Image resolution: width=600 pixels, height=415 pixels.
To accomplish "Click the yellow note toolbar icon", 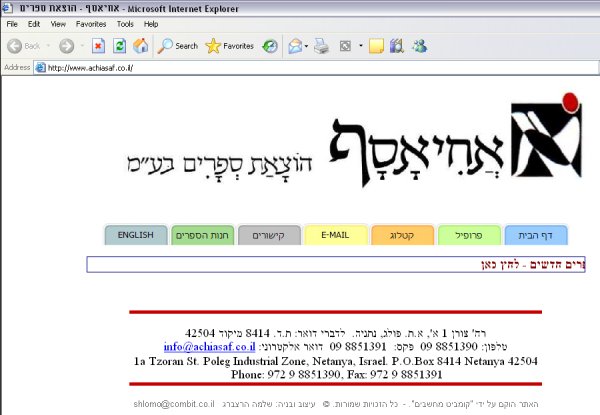I will (x=376, y=46).
